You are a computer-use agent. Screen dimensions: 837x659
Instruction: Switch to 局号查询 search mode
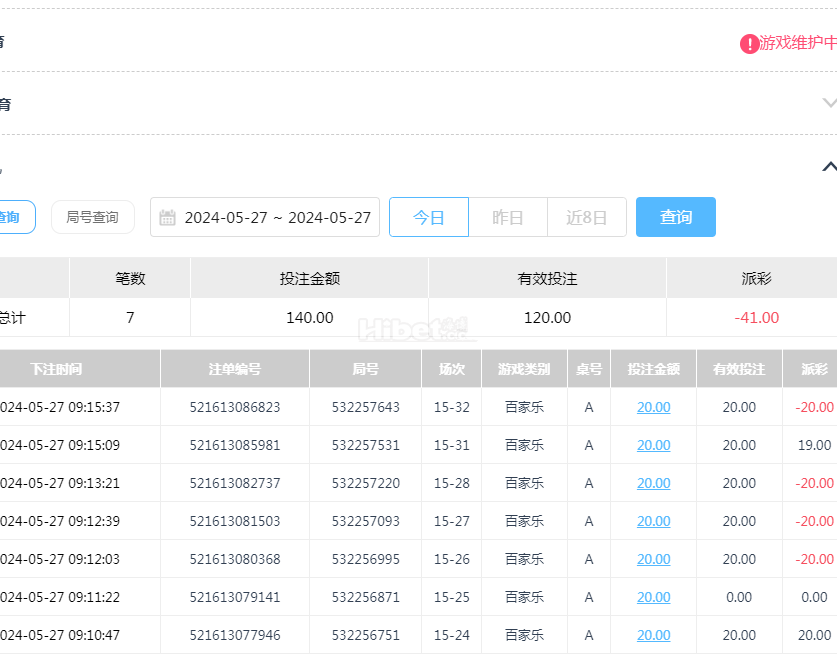coord(92,217)
